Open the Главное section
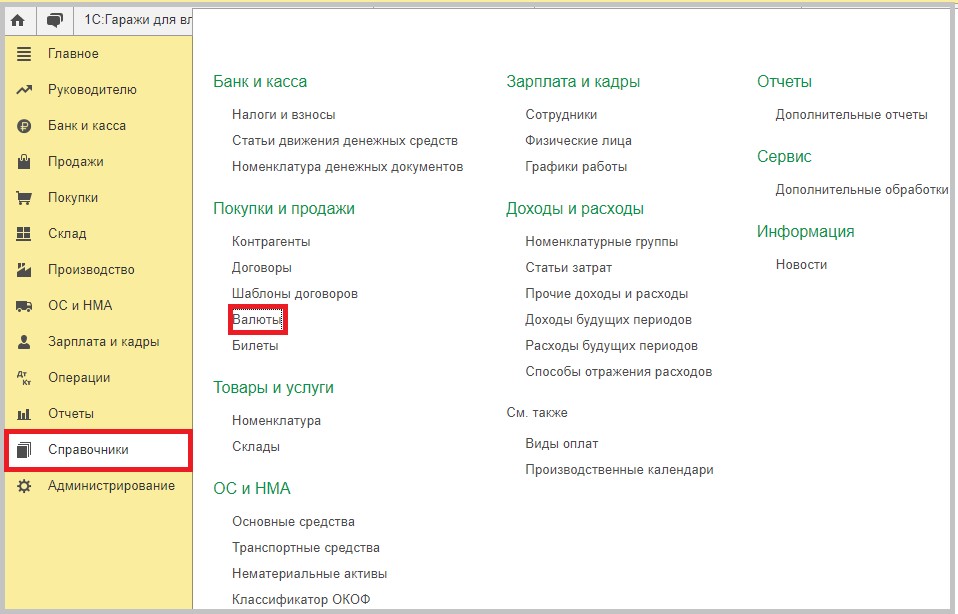Viewport: 958px width, 614px height. click(x=73, y=54)
